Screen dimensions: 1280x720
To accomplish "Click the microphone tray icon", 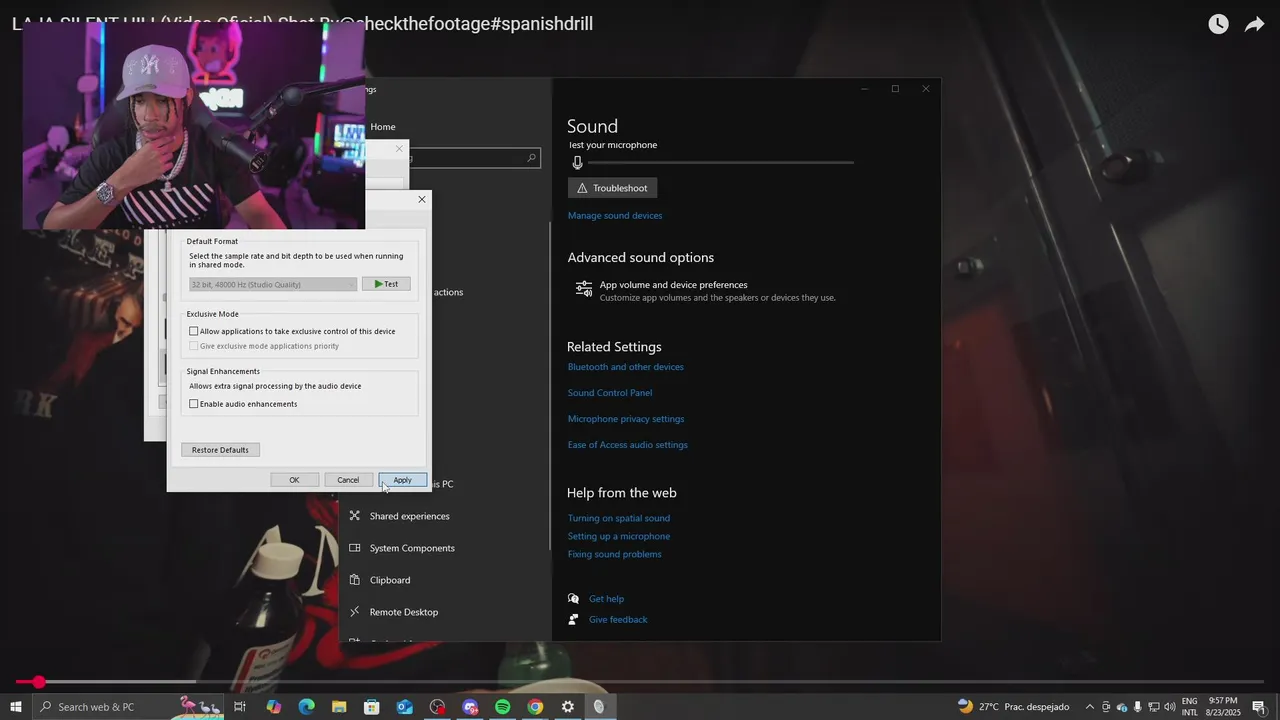I will pos(1138,707).
